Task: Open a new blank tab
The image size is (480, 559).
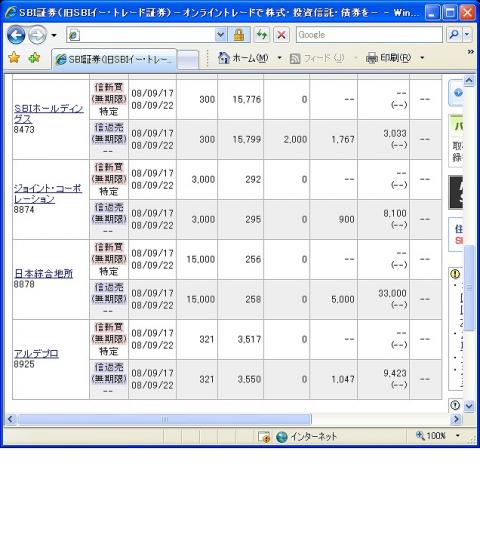Action: click(x=188, y=60)
